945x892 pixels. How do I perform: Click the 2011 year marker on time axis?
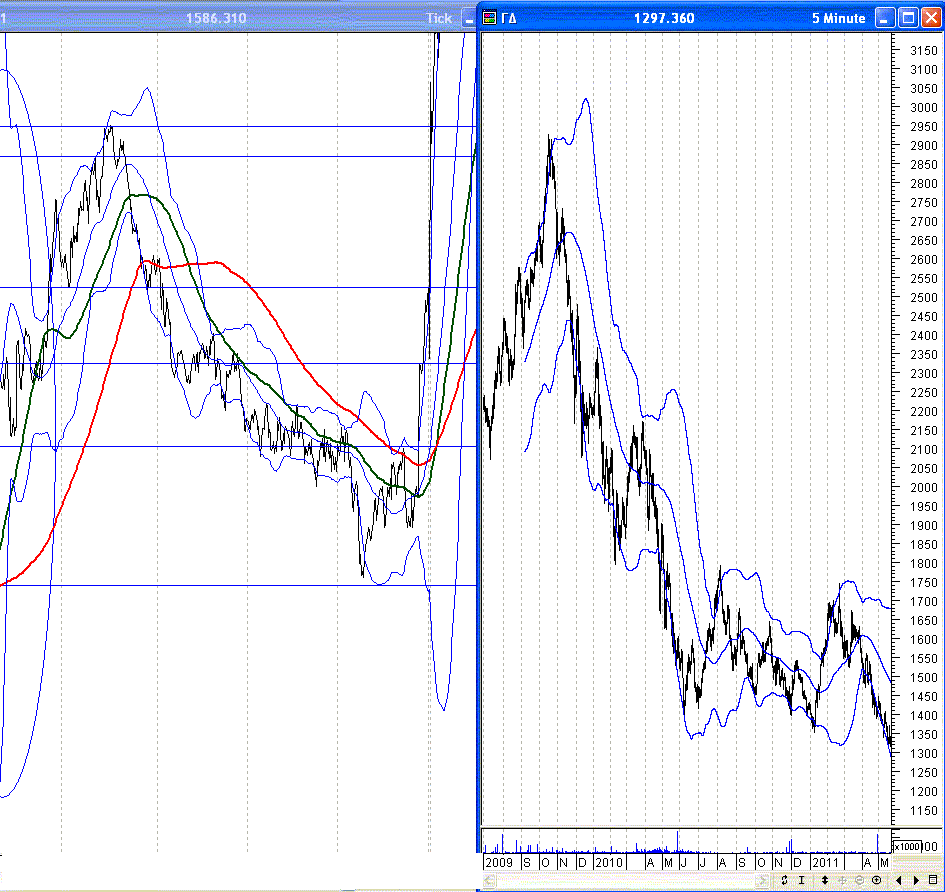[x=825, y=862]
